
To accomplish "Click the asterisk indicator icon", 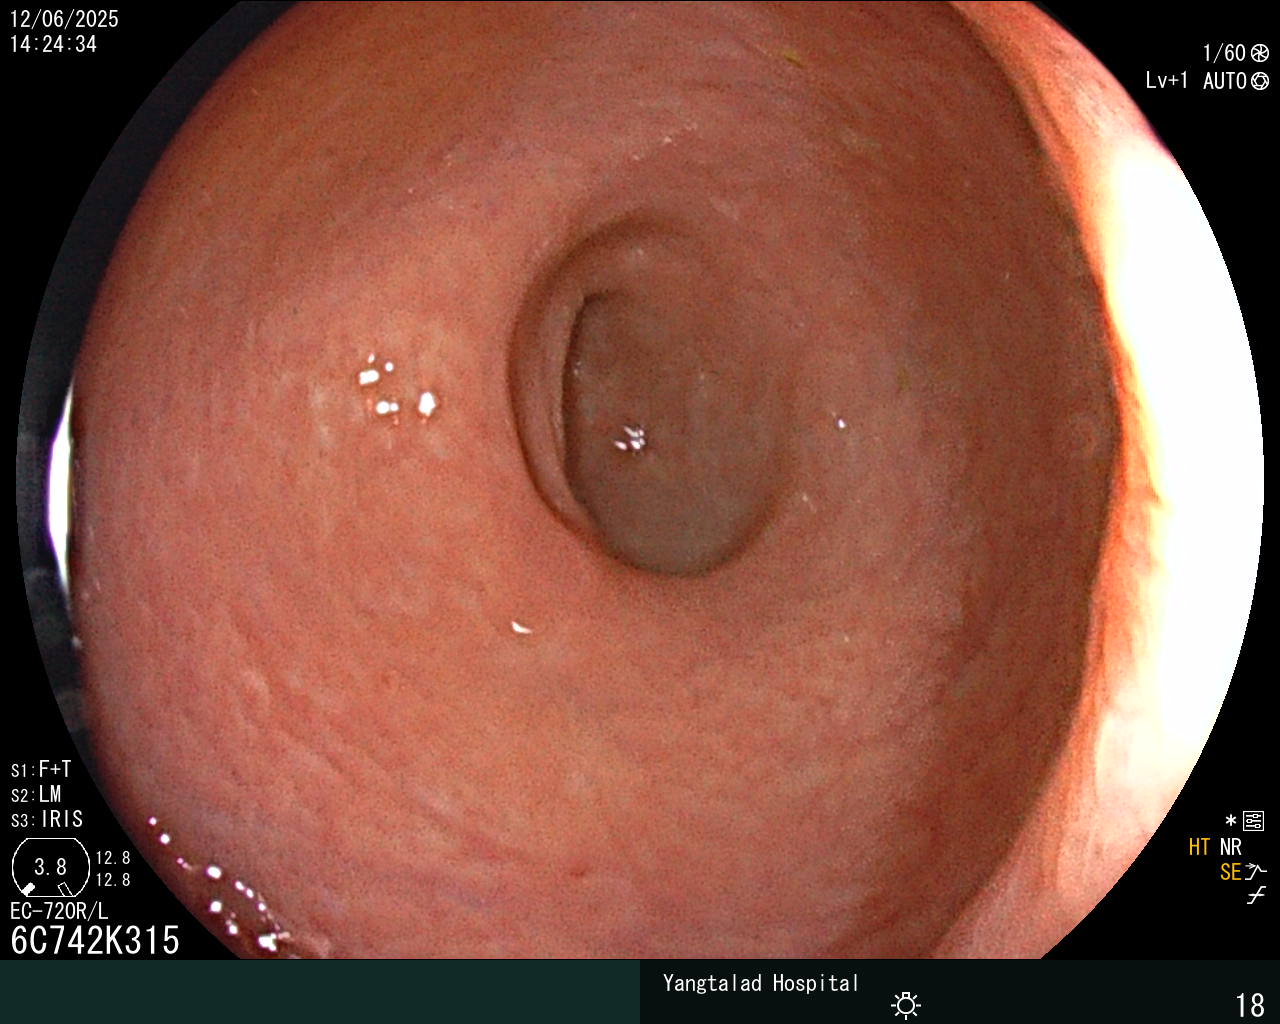I will coord(1231,822).
